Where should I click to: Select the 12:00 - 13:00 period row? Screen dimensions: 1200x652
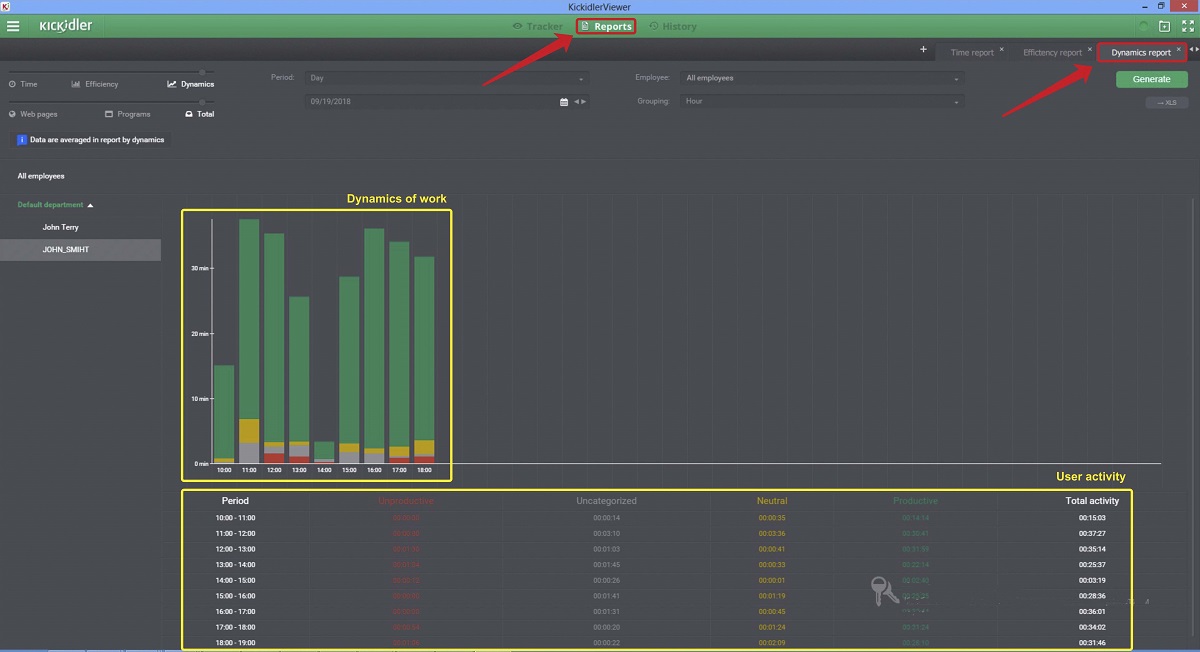click(657, 549)
